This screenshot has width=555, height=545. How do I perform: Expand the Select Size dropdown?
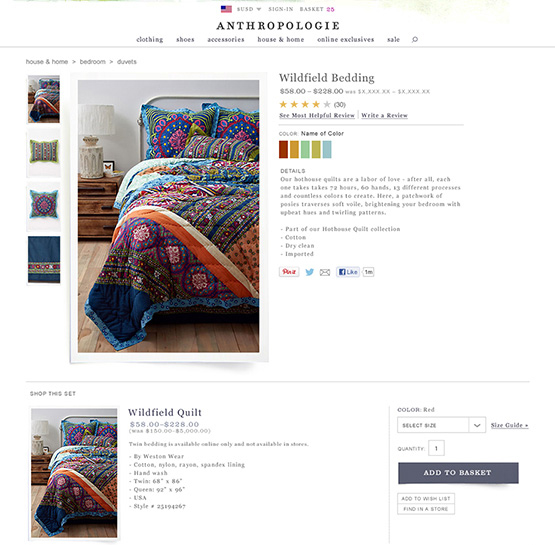(441, 425)
